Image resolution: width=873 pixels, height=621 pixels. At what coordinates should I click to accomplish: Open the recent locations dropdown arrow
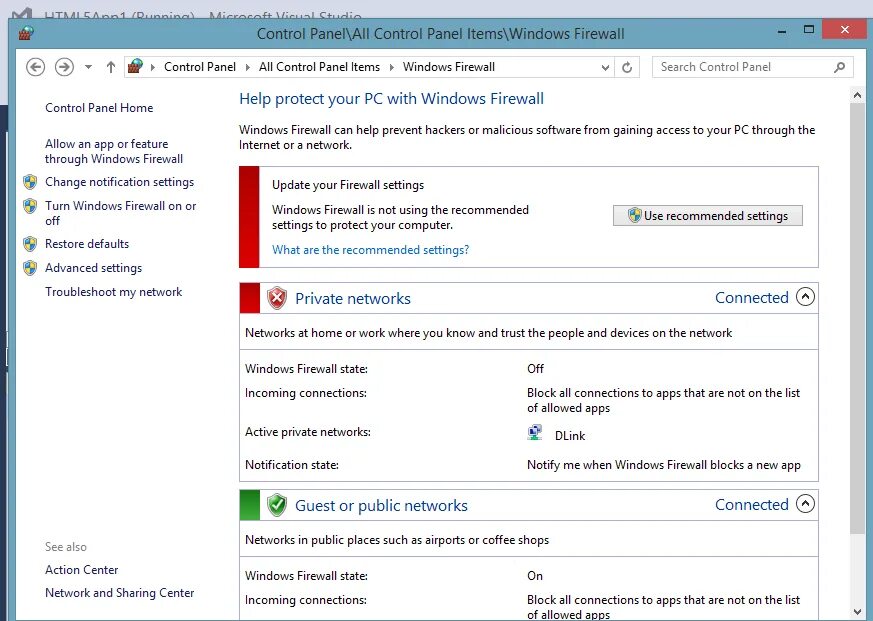point(88,67)
